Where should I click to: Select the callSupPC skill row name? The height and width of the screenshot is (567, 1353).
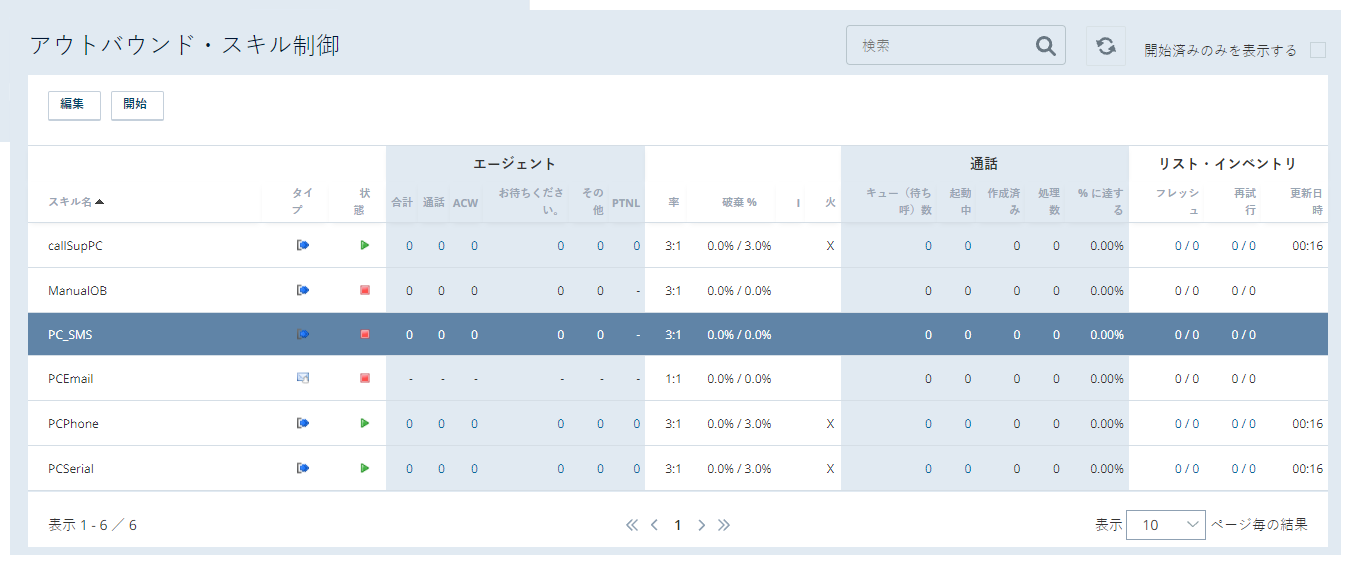(x=75, y=245)
